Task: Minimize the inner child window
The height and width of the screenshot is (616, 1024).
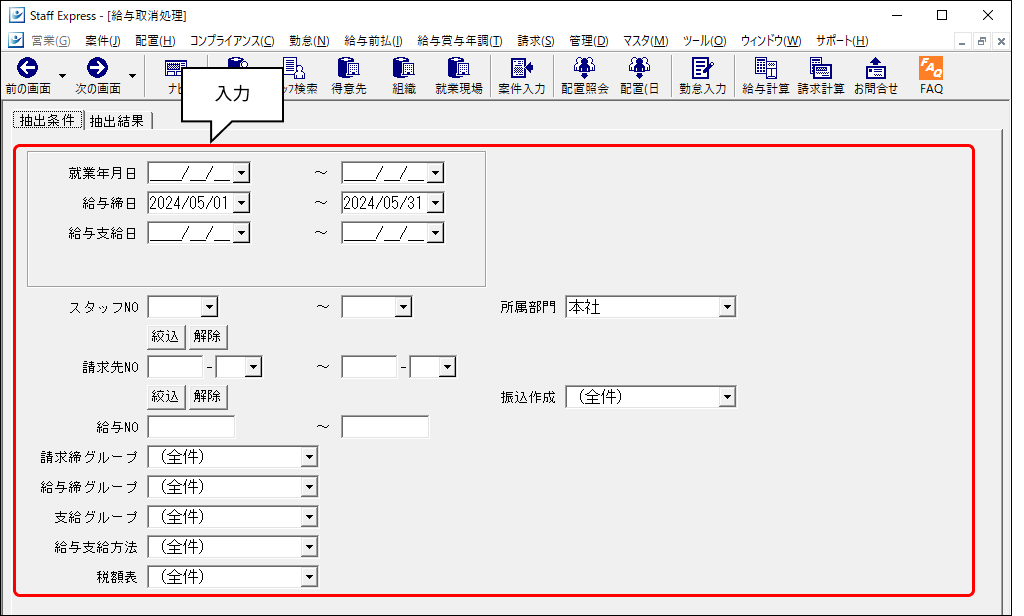Action: 961,41
